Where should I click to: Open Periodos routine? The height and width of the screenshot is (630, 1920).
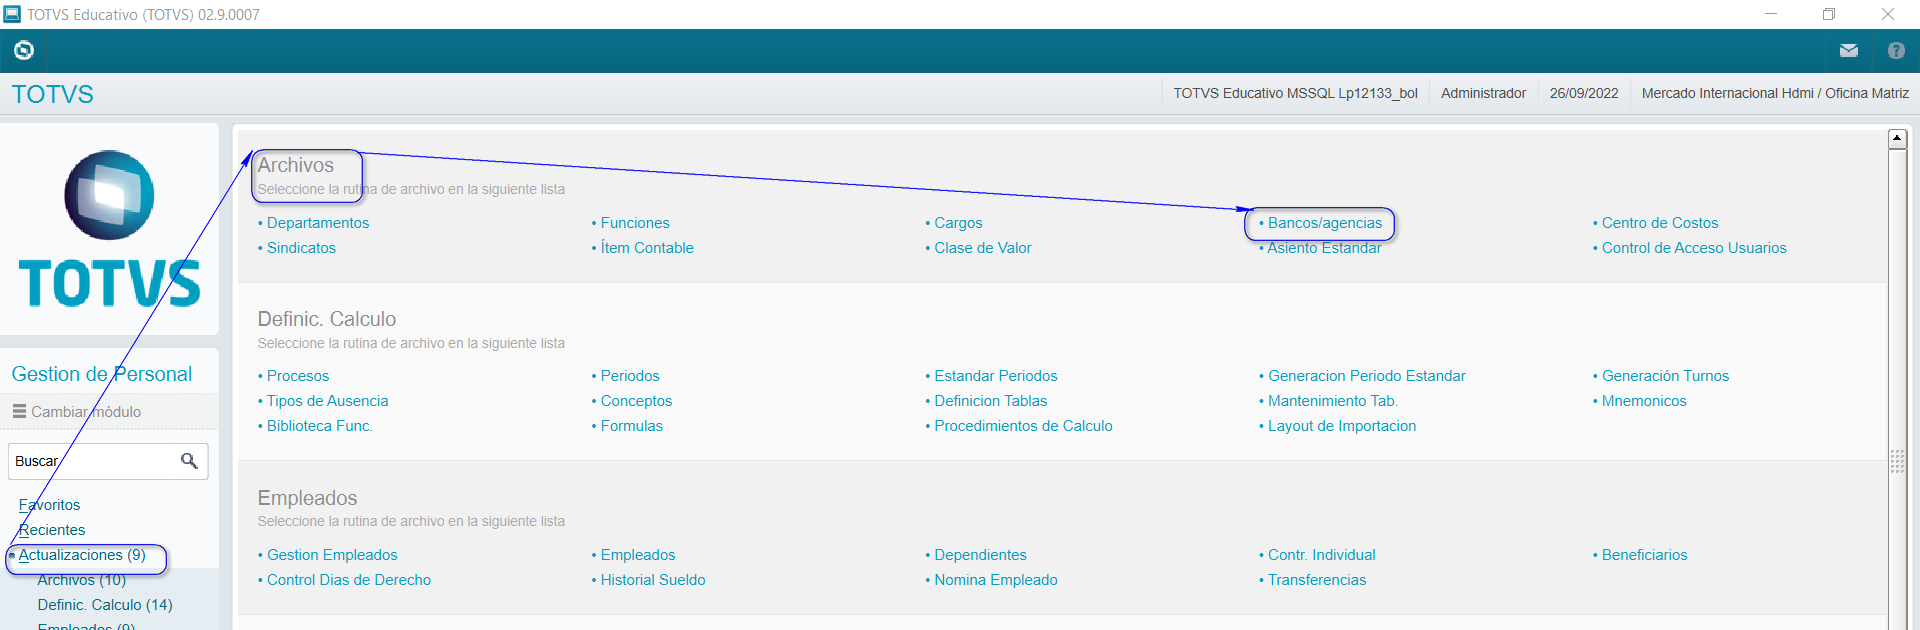tap(630, 376)
